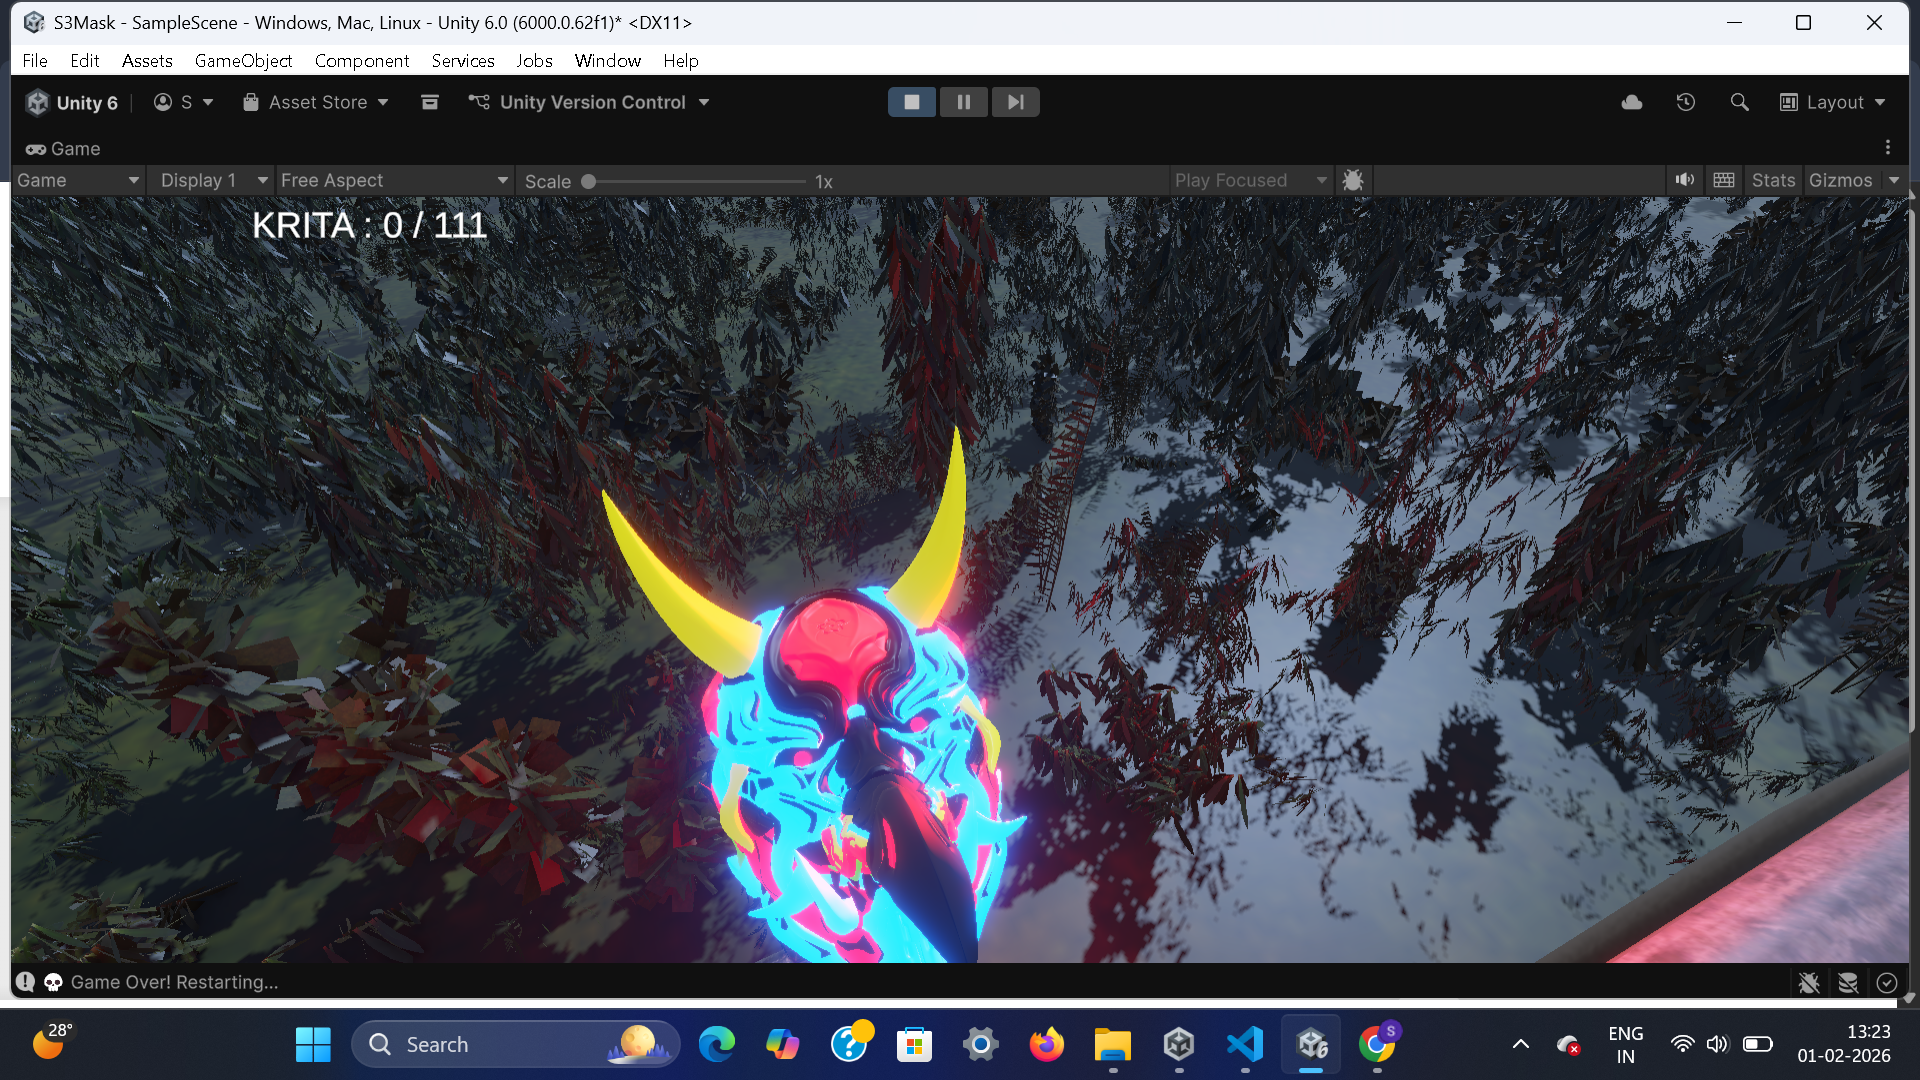Open Unity Version Control button
1920x1080 pixels.
589,102
